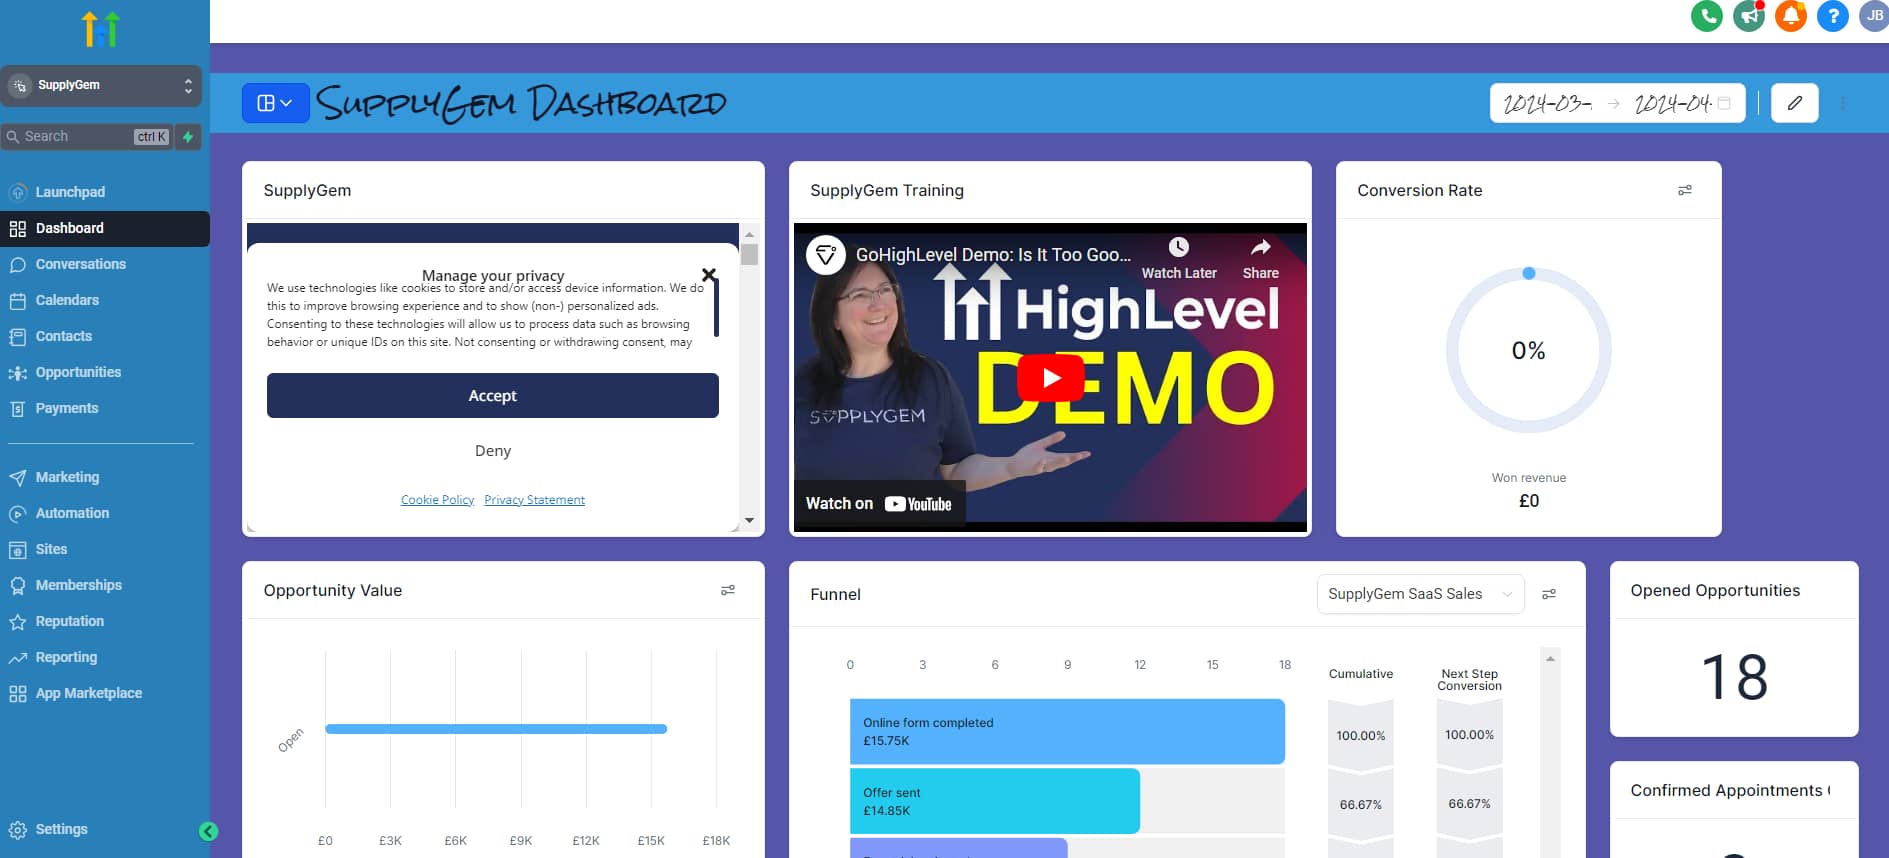Play the HighLevel Demo YouTube video

[x=1050, y=378]
